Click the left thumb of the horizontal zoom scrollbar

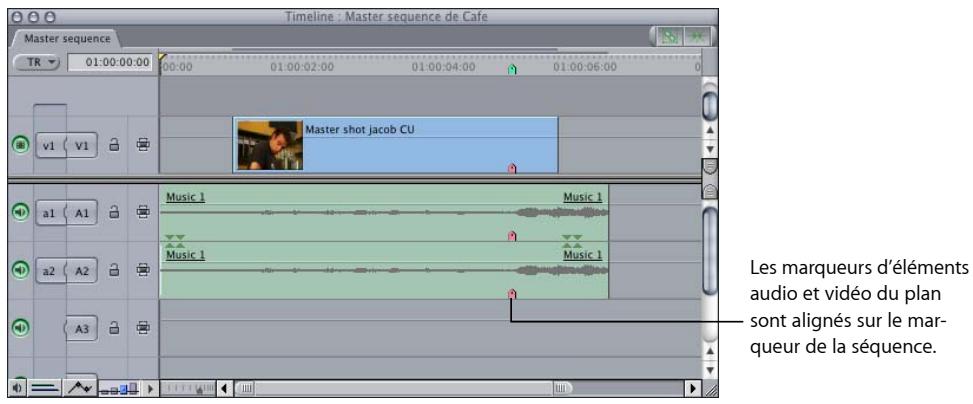coord(246,389)
